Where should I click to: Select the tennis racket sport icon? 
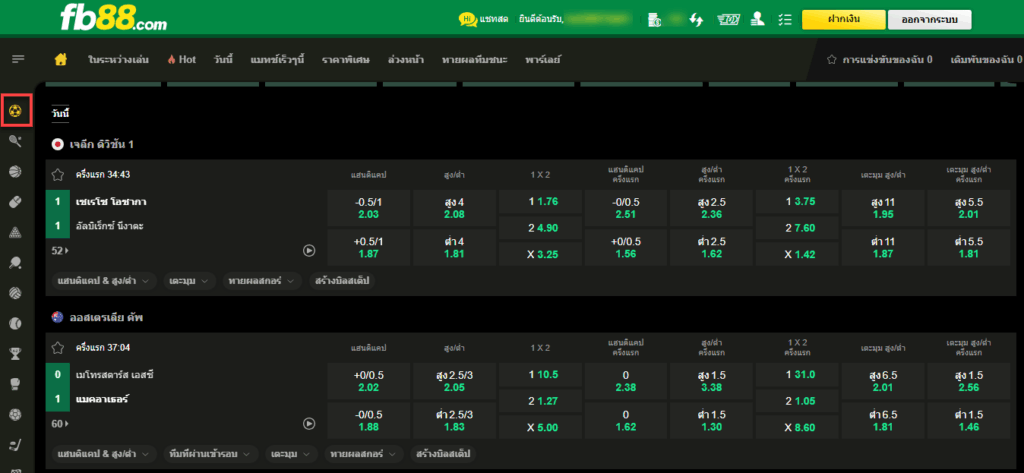click(16, 140)
